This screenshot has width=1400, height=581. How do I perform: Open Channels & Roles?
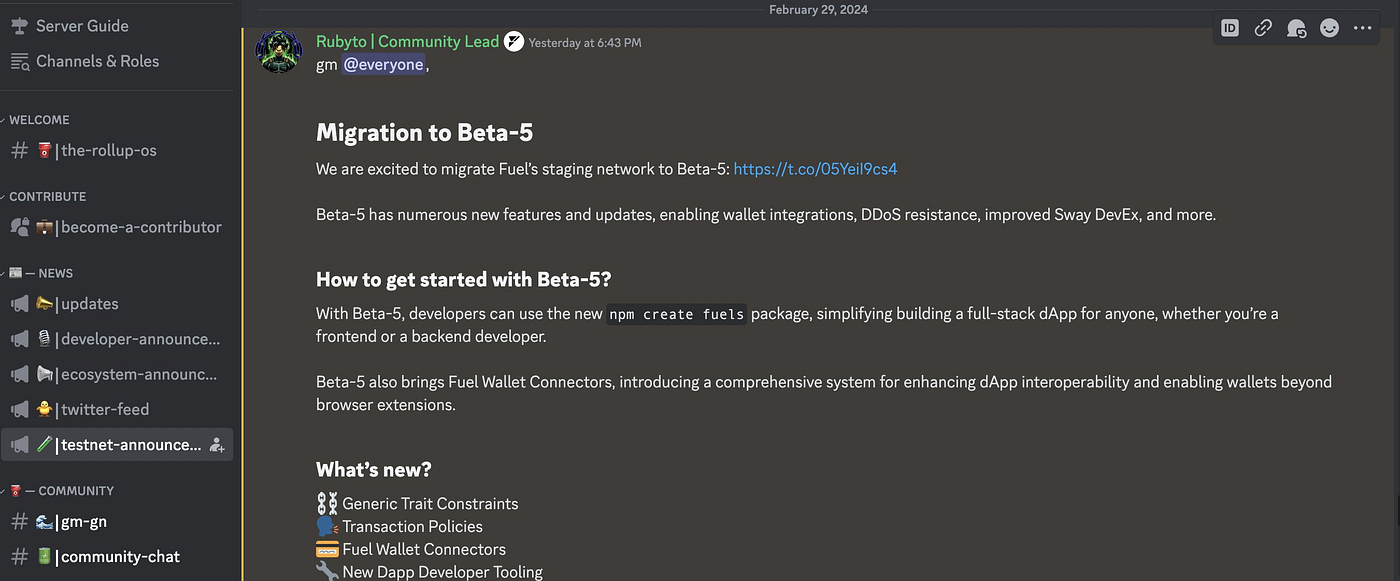(x=97, y=61)
